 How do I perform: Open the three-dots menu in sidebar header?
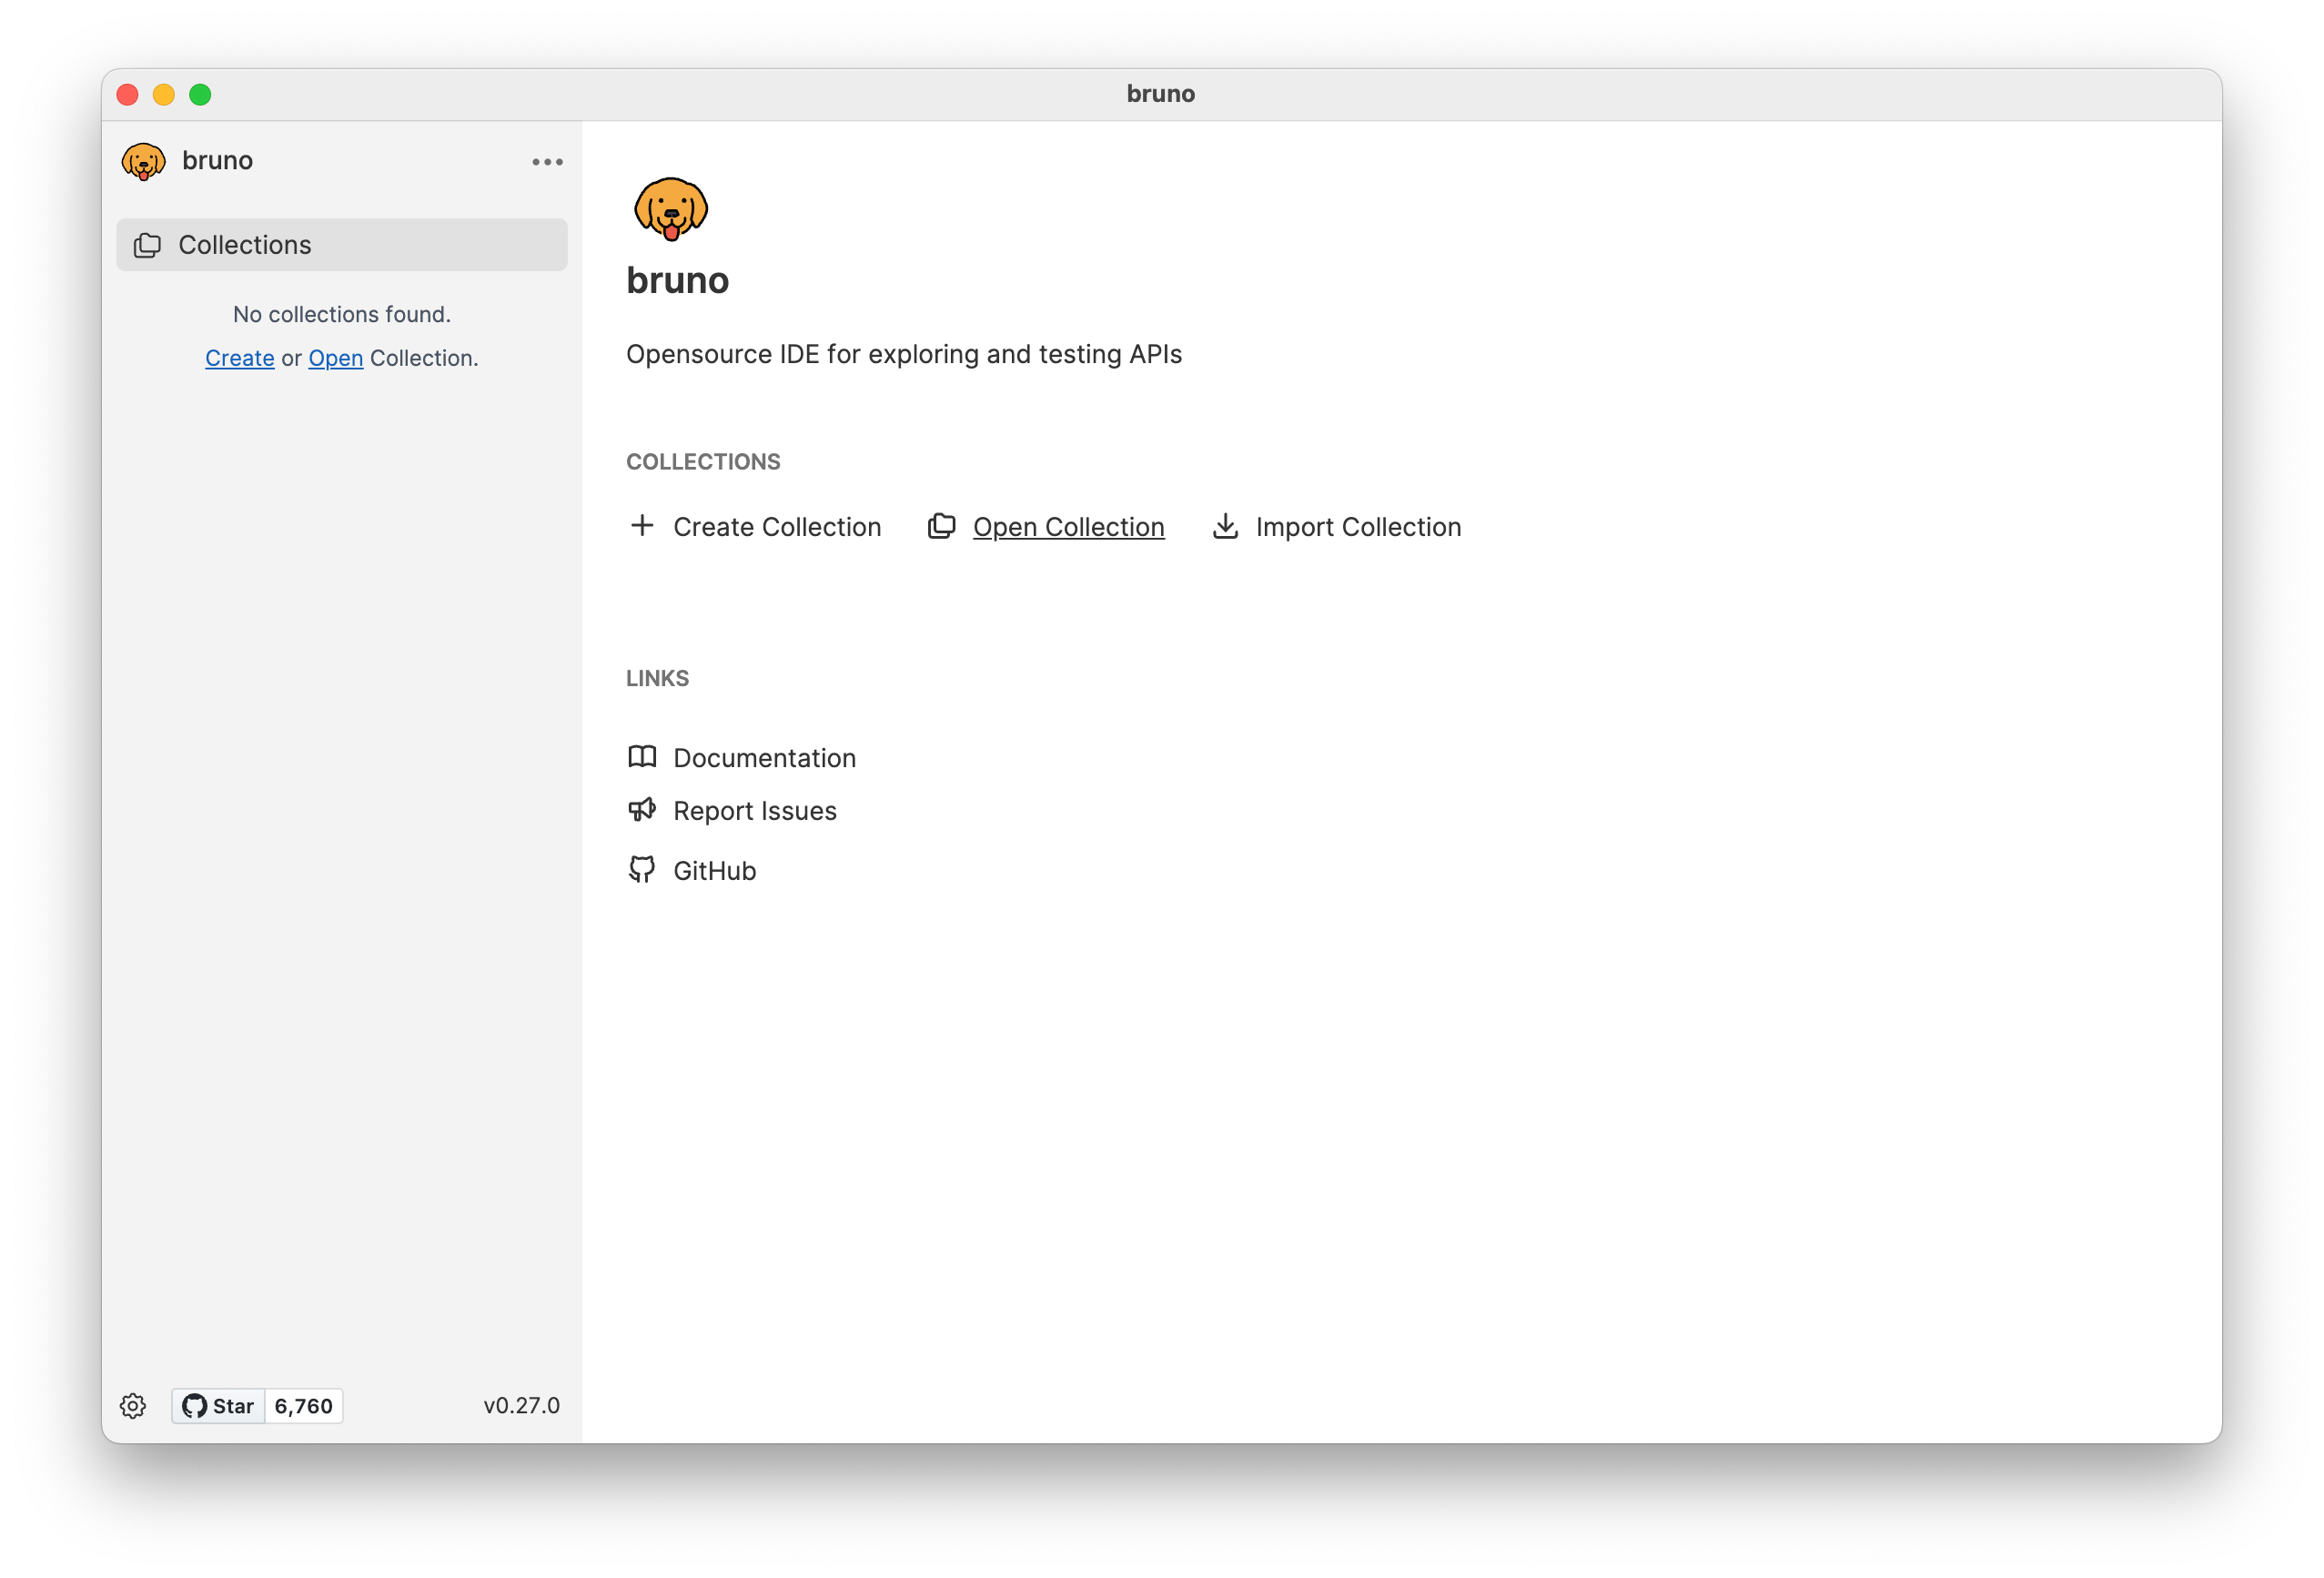point(547,162)
